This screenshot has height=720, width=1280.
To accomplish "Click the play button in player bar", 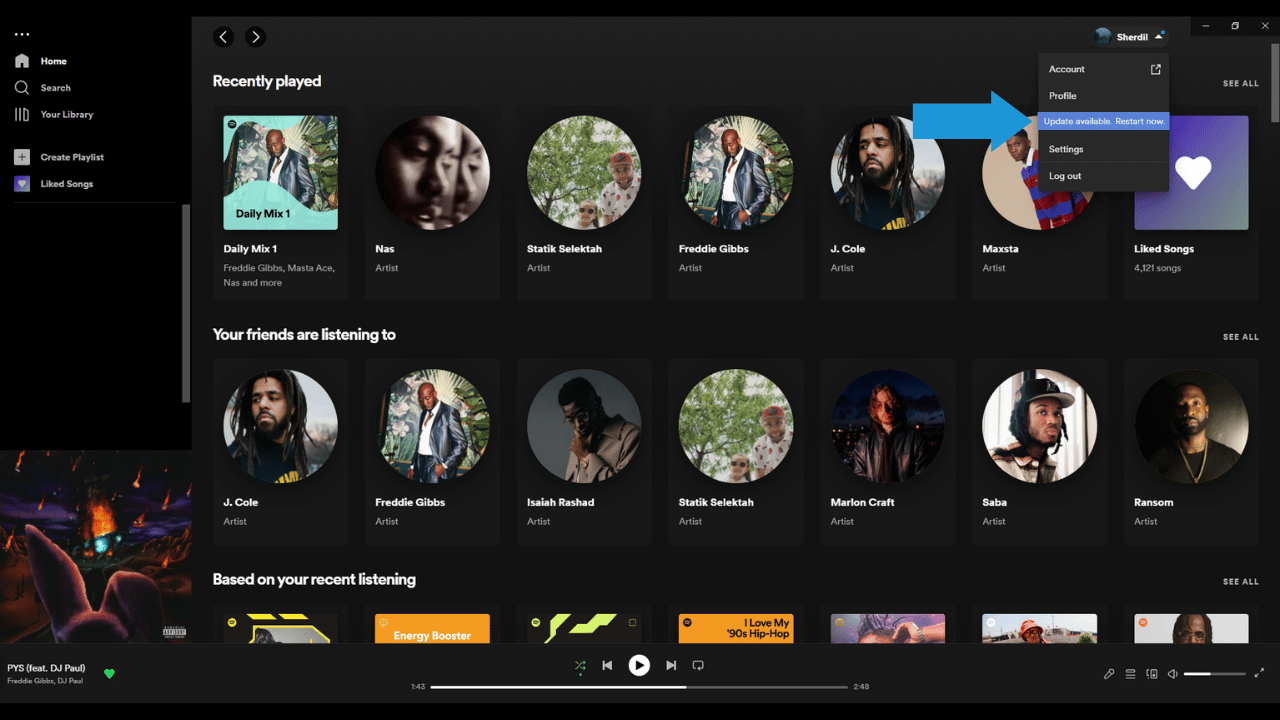I will pos(639,665).
